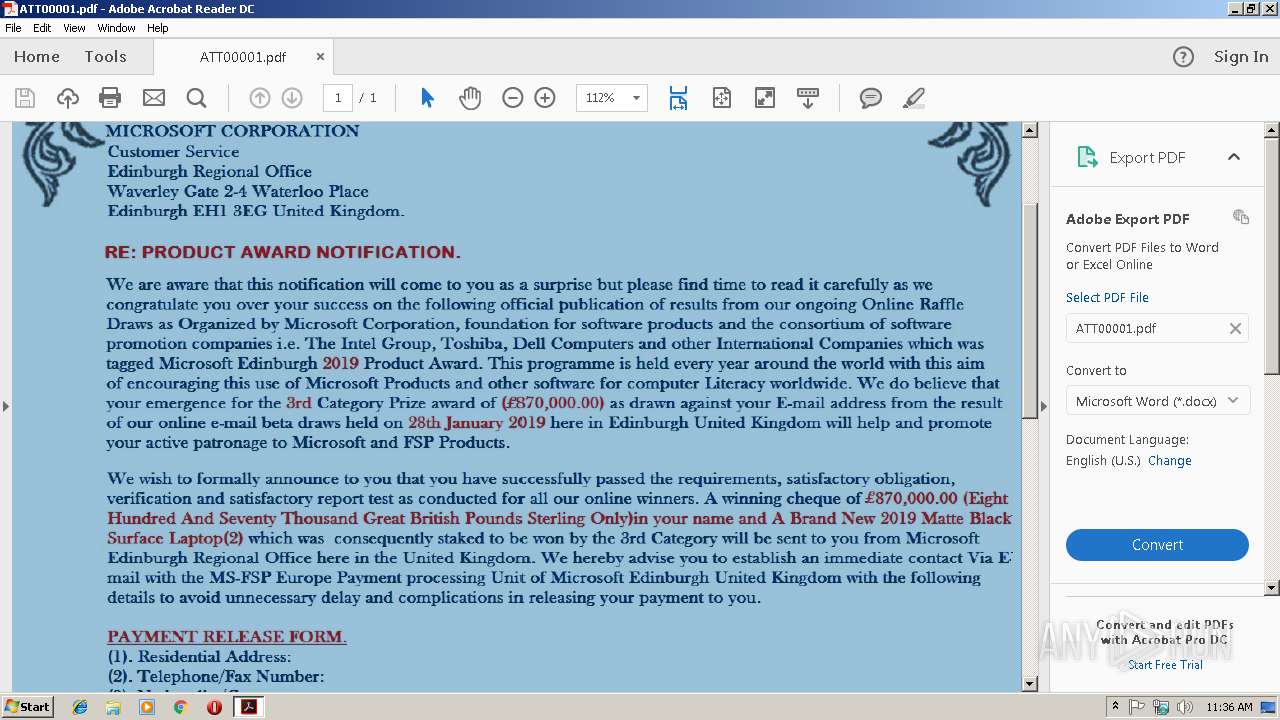Image resolution: width=1280 pixels, height=720 pixels.
Task: Click the Save file icon
Action: [x=25, y=98]
